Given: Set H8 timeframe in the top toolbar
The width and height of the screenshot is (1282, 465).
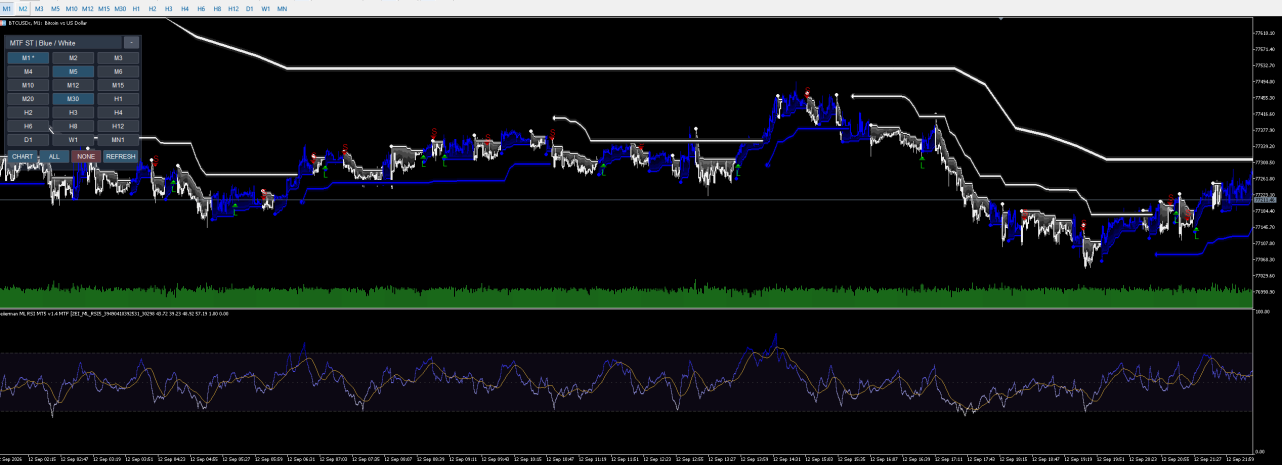Looking at the screenshot, I should [217, 8].
